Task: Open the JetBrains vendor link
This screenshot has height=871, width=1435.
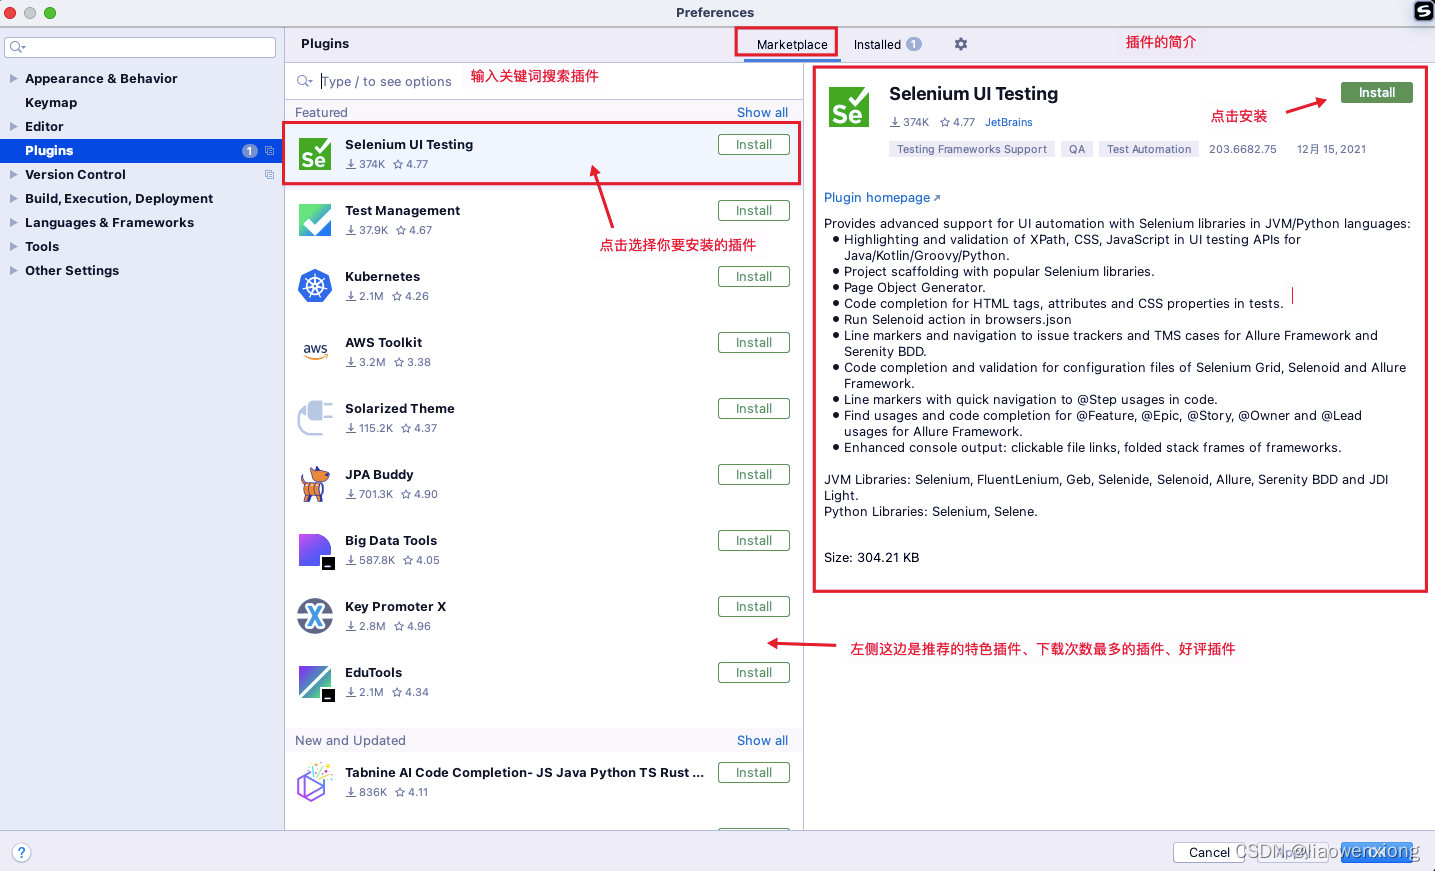Action: [x=1008, y=122]
